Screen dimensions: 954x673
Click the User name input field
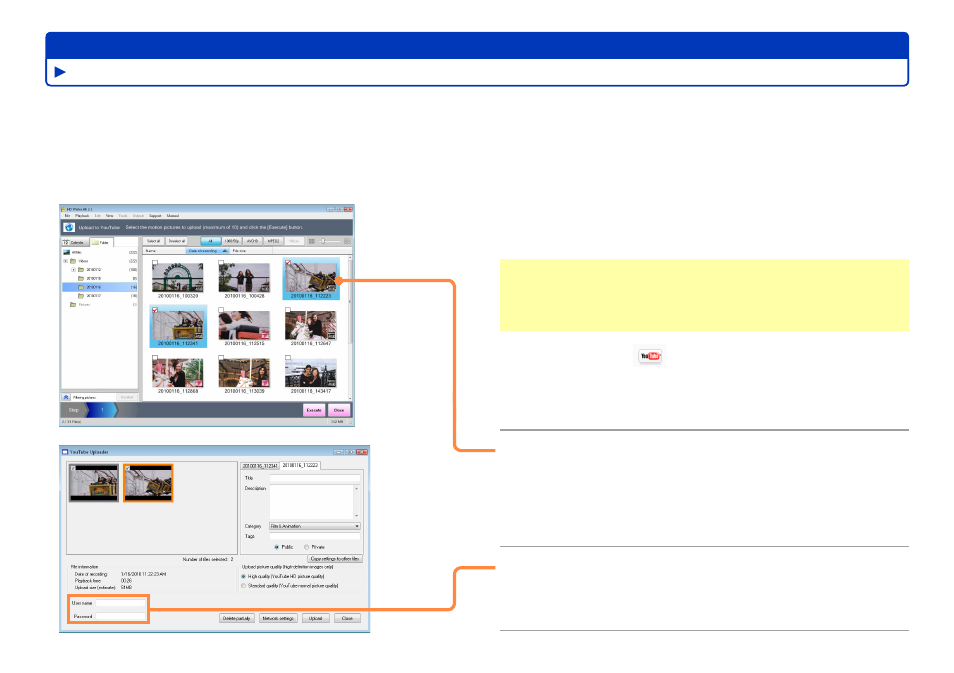[120, 603]
